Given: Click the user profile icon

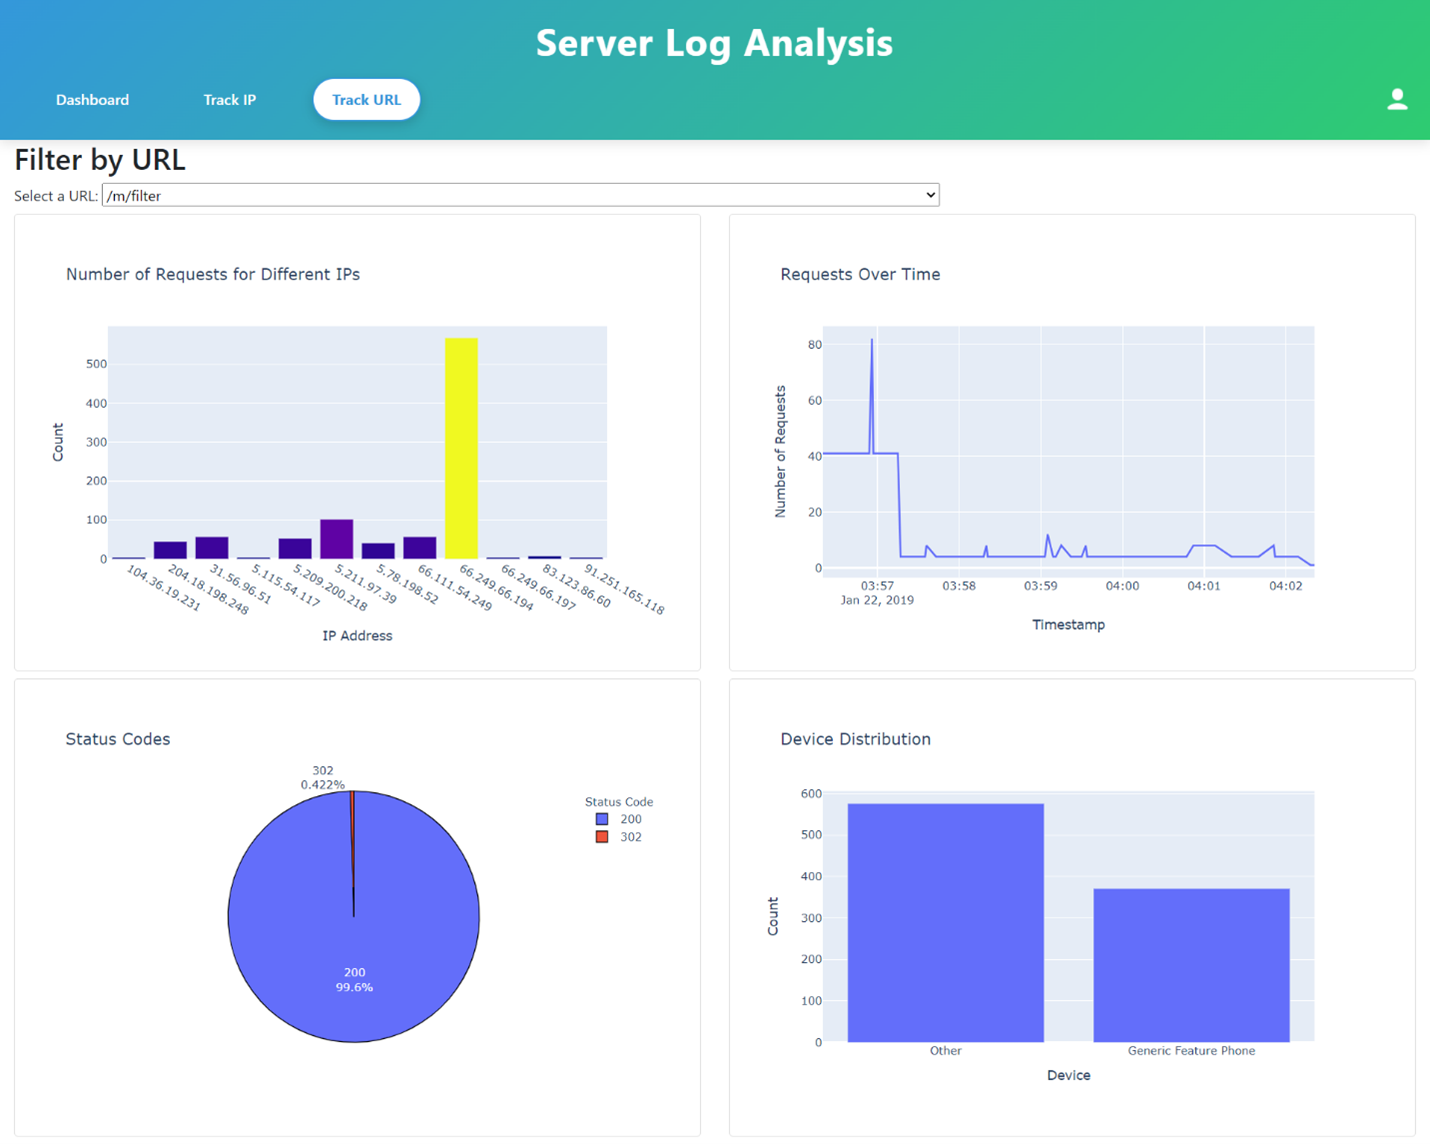Looking at the screenshot, I should click(x=1397, y=99).
